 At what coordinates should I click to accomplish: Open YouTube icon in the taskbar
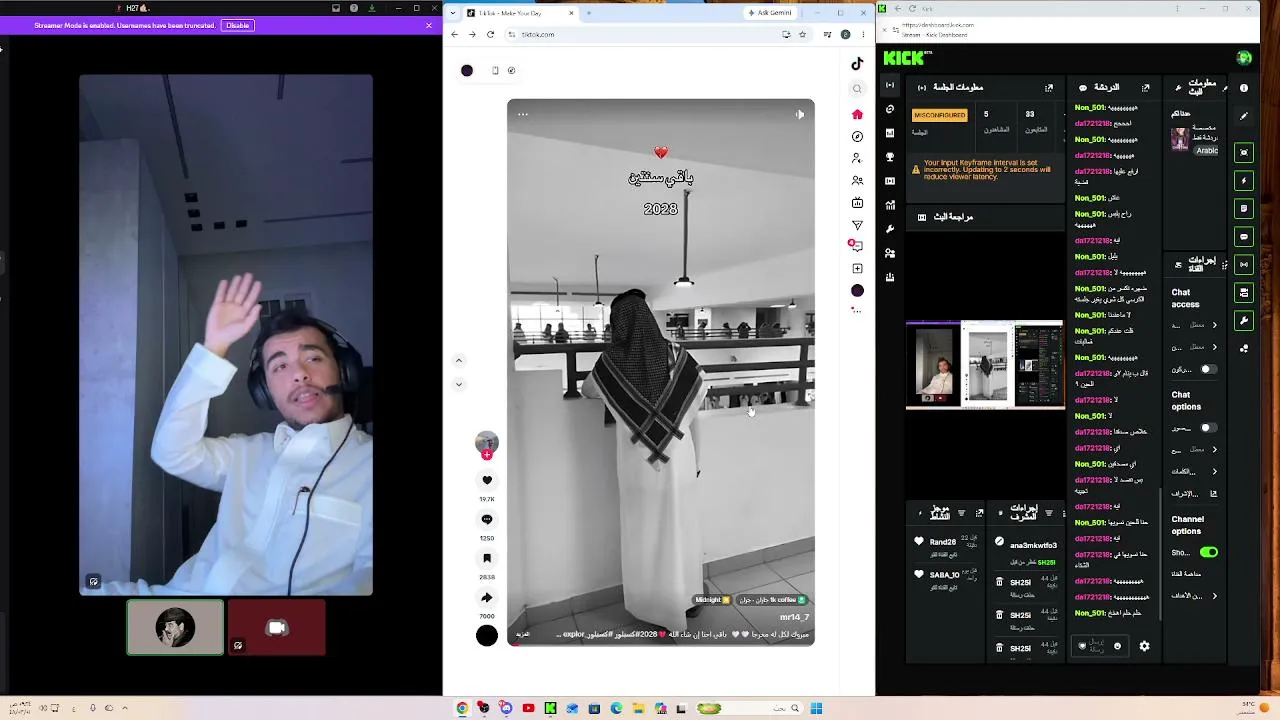[x=528, y=708]
